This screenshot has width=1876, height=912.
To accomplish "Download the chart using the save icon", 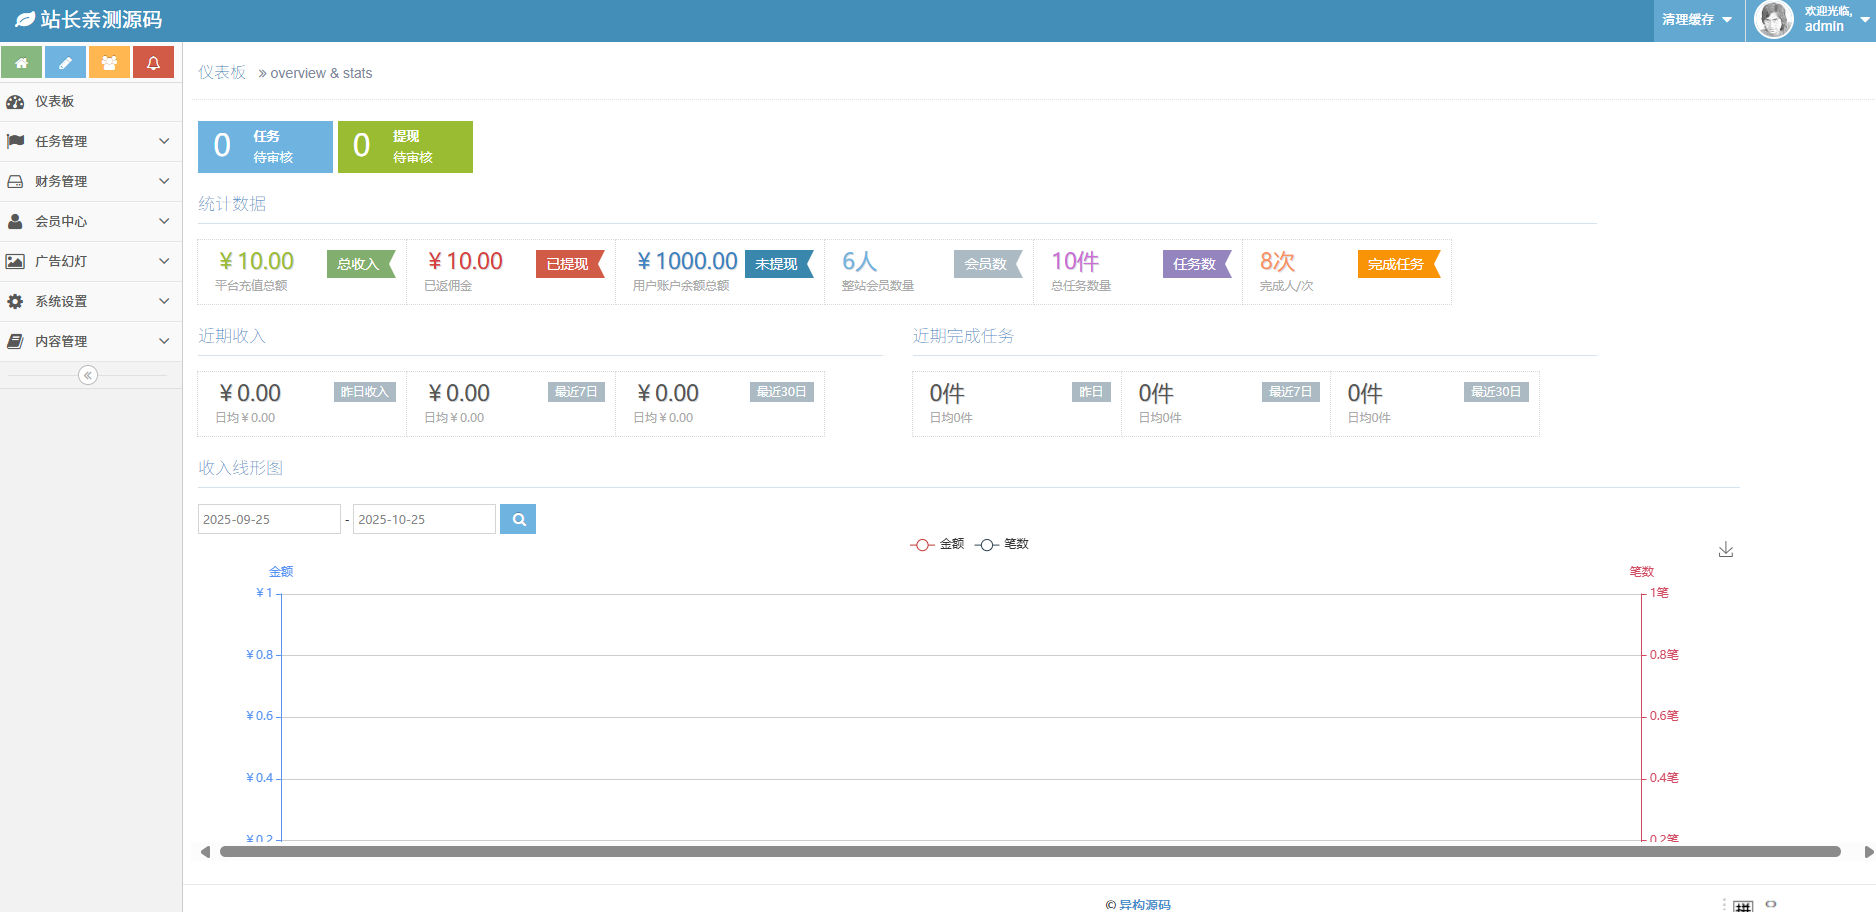I will point(1725,550).
